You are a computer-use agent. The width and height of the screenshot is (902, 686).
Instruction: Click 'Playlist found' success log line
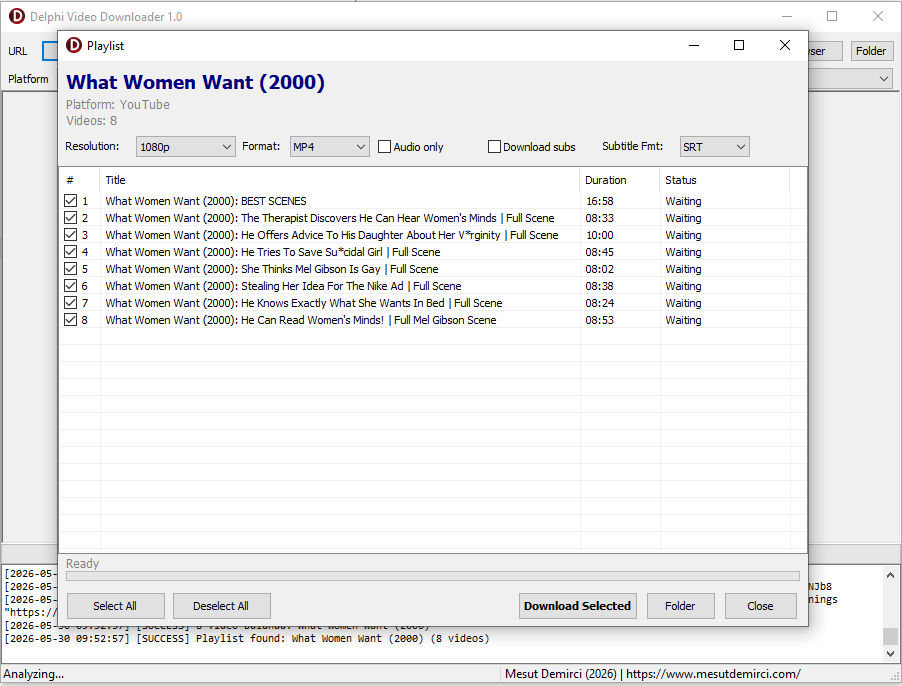(247, 638)
